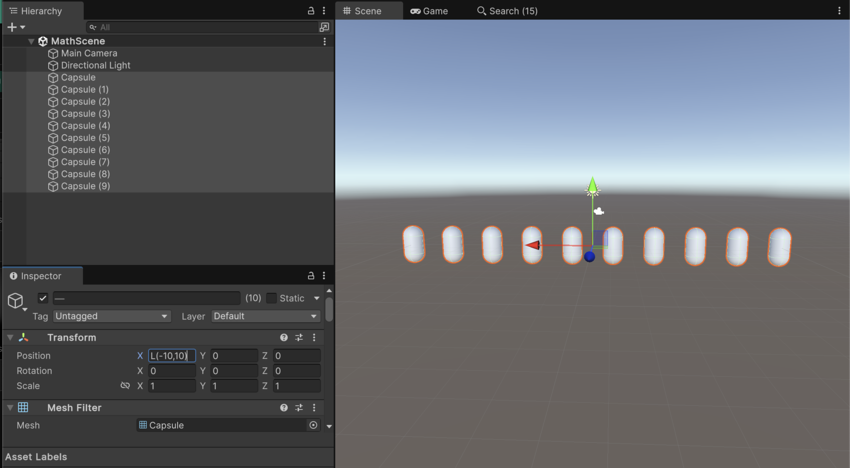Click the green Y-axis gizmo arrow

[592, 187]
